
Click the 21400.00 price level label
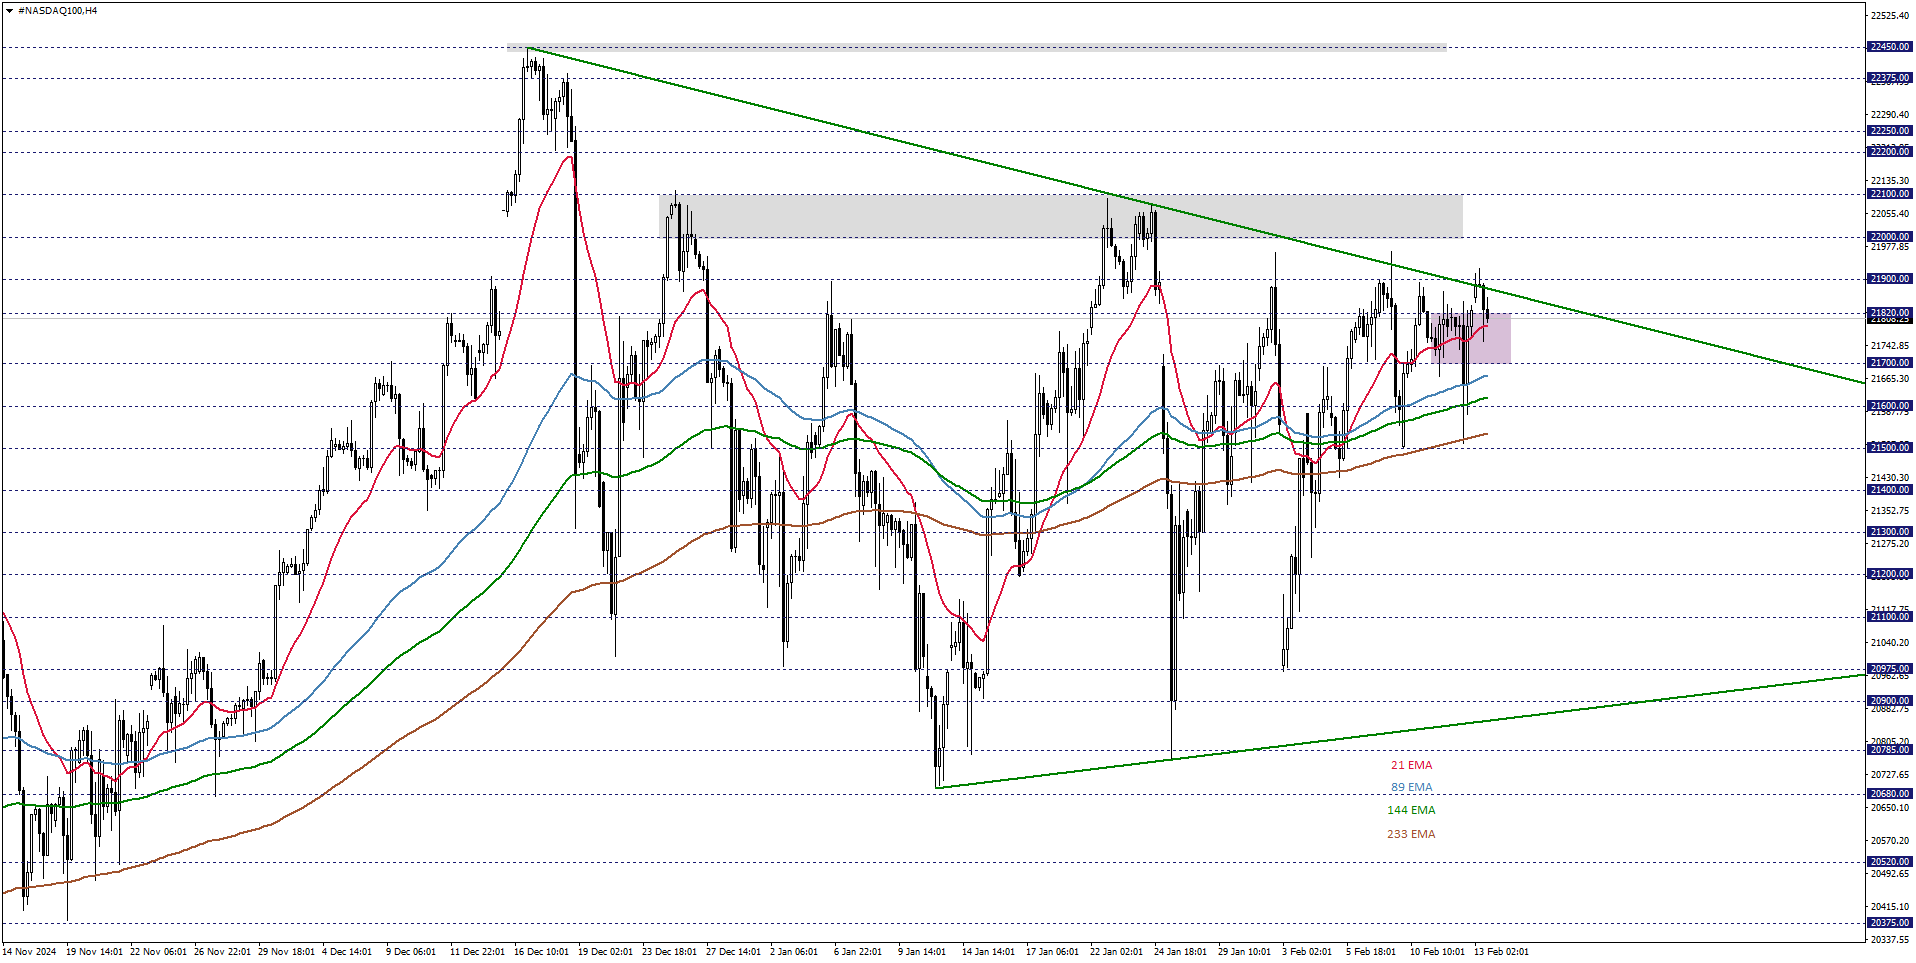1890,490
